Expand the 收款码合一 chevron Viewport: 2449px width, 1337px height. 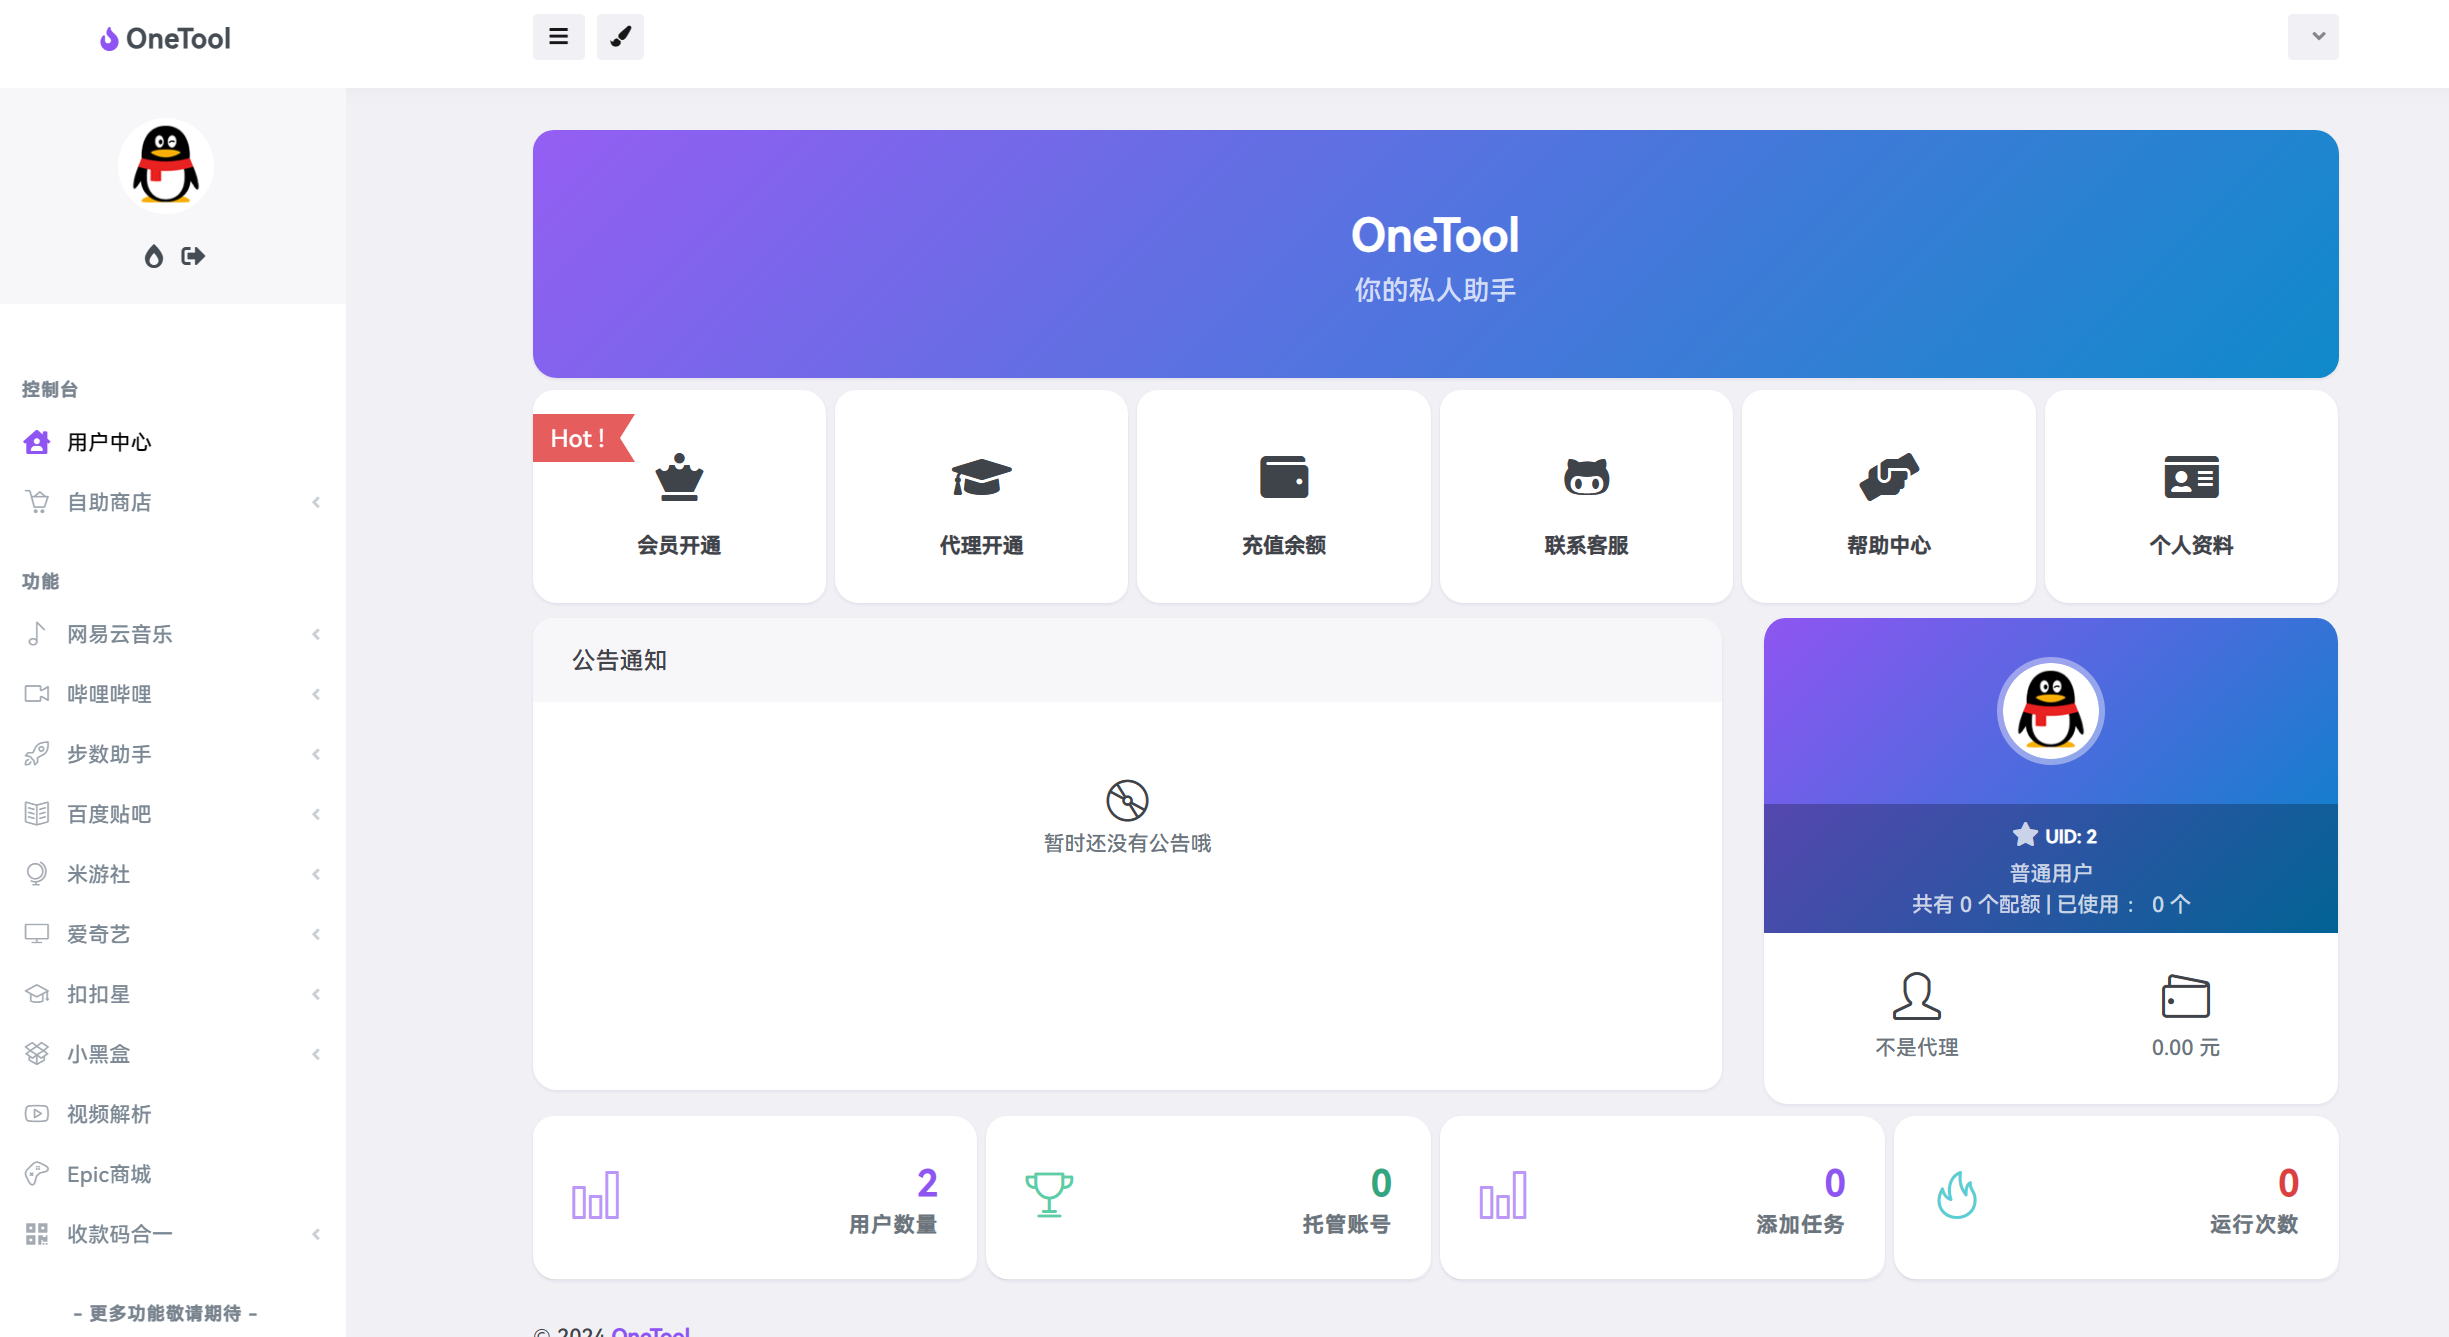[316, 1234]
